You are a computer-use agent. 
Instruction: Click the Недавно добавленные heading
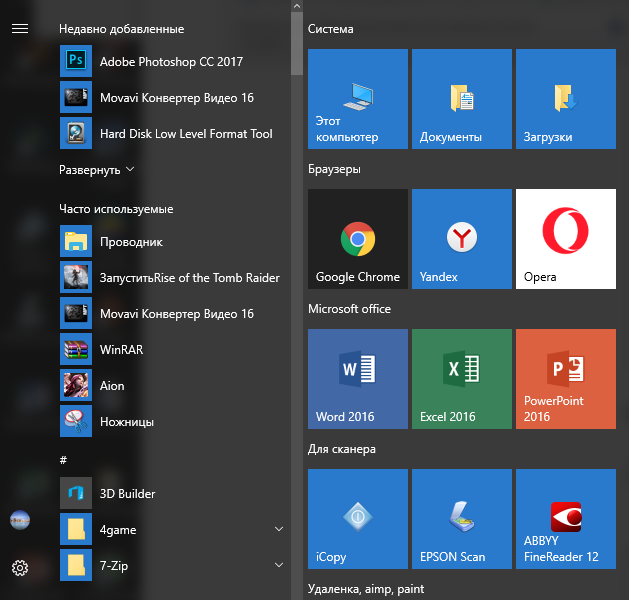(x=122, y=29)
